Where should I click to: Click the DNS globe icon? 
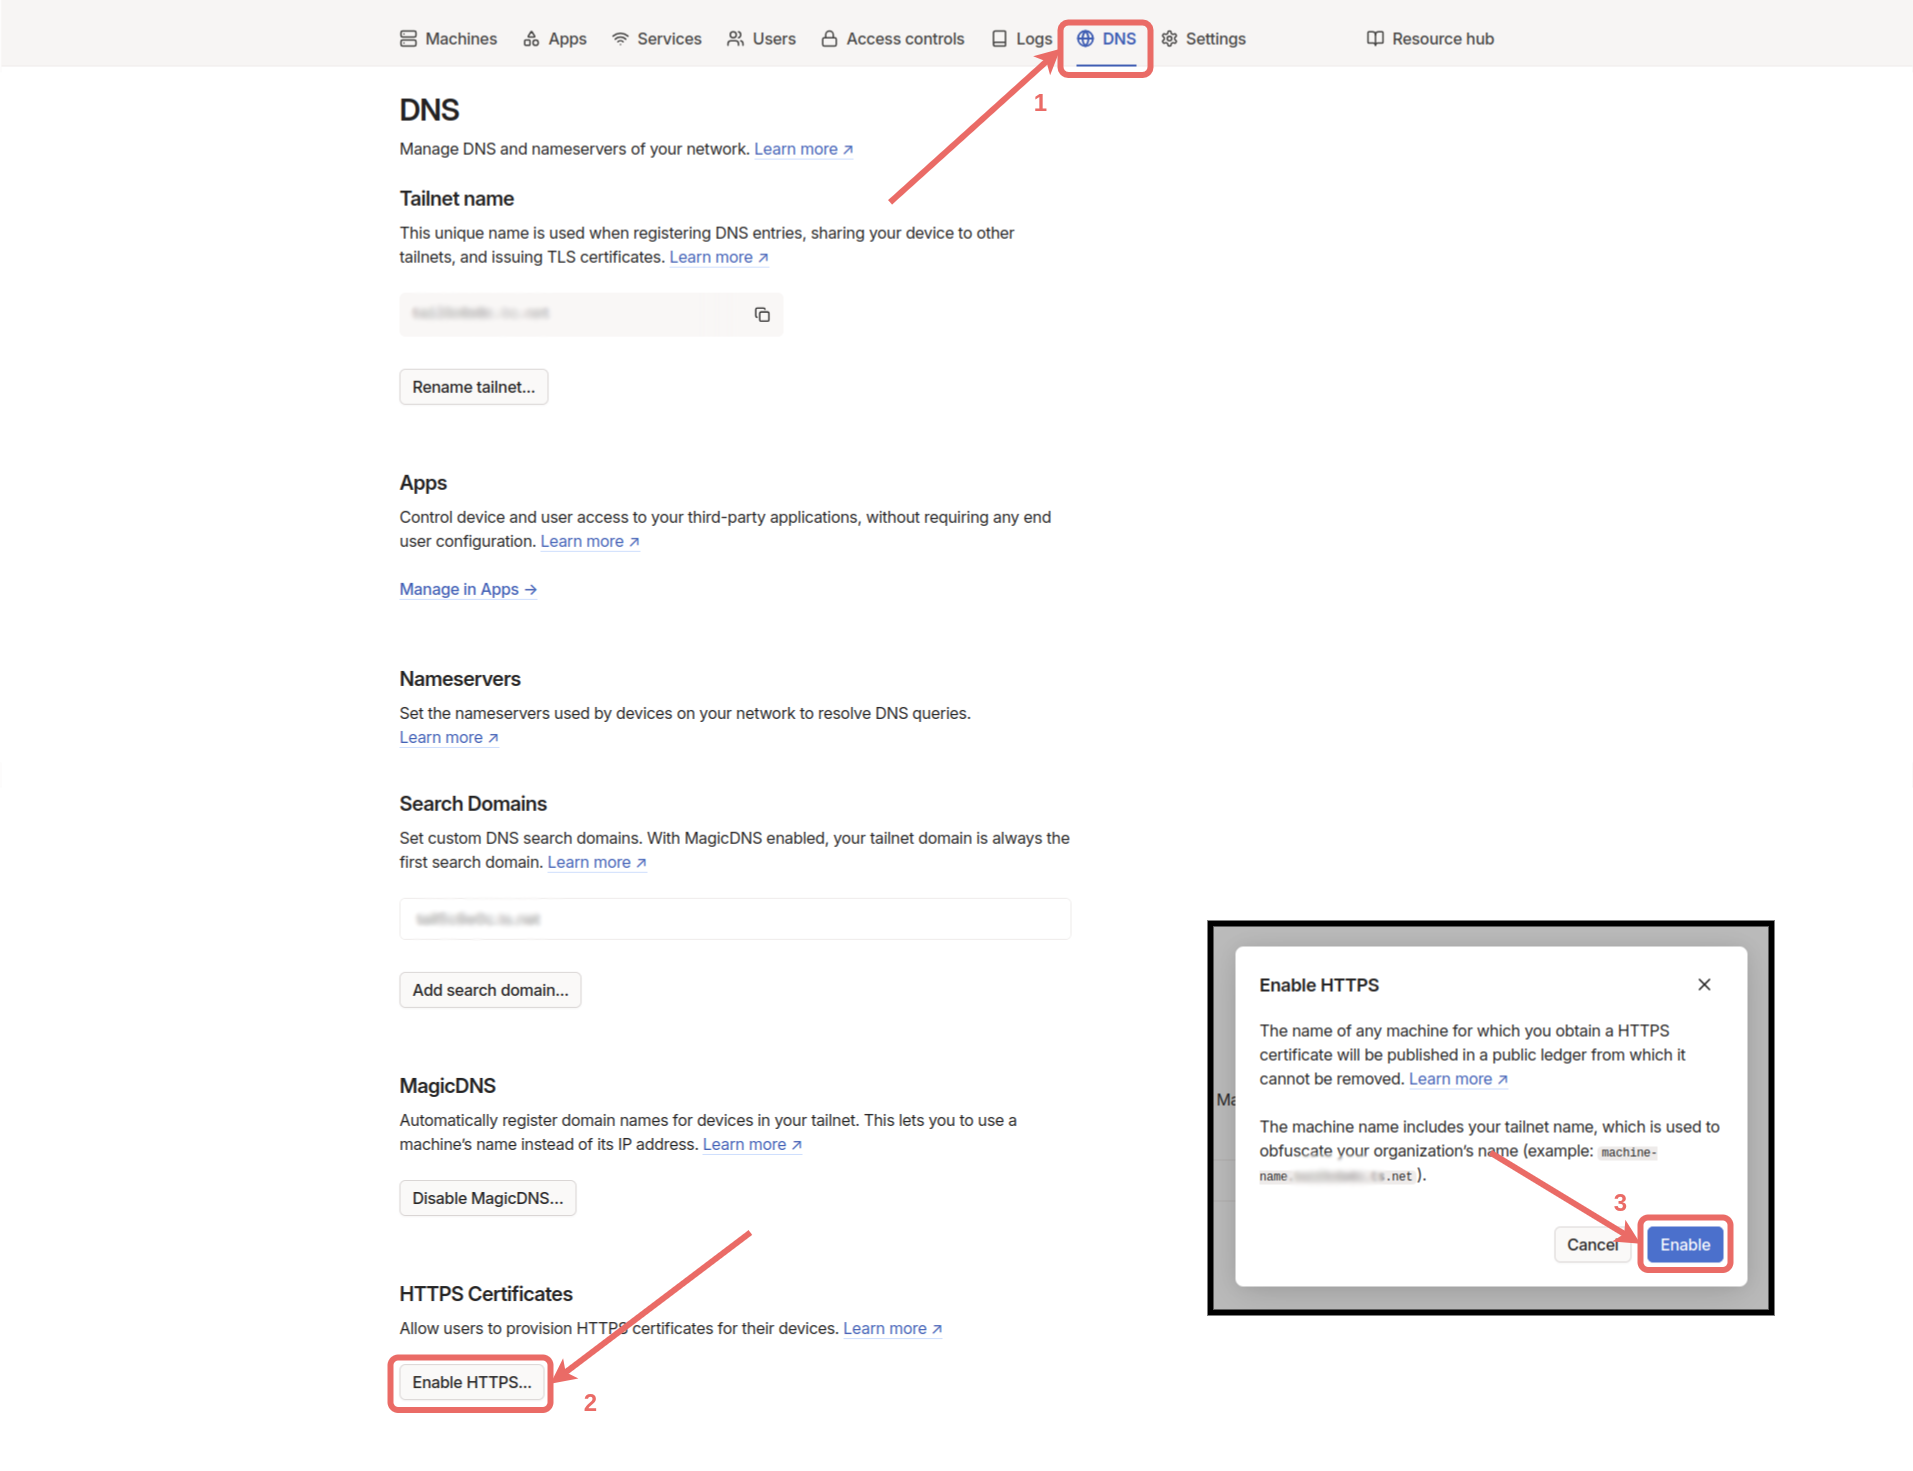coord(1085,39)
